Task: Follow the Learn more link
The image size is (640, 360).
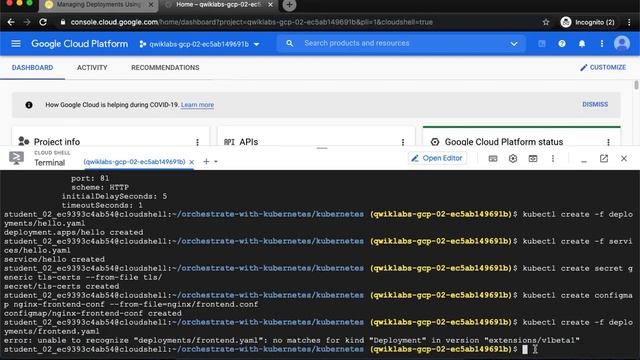Action: [x=197, y=105]
